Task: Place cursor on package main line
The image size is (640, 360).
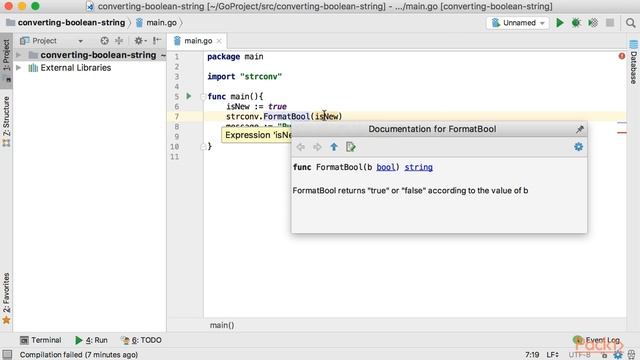Action: (x=235, y=57)
